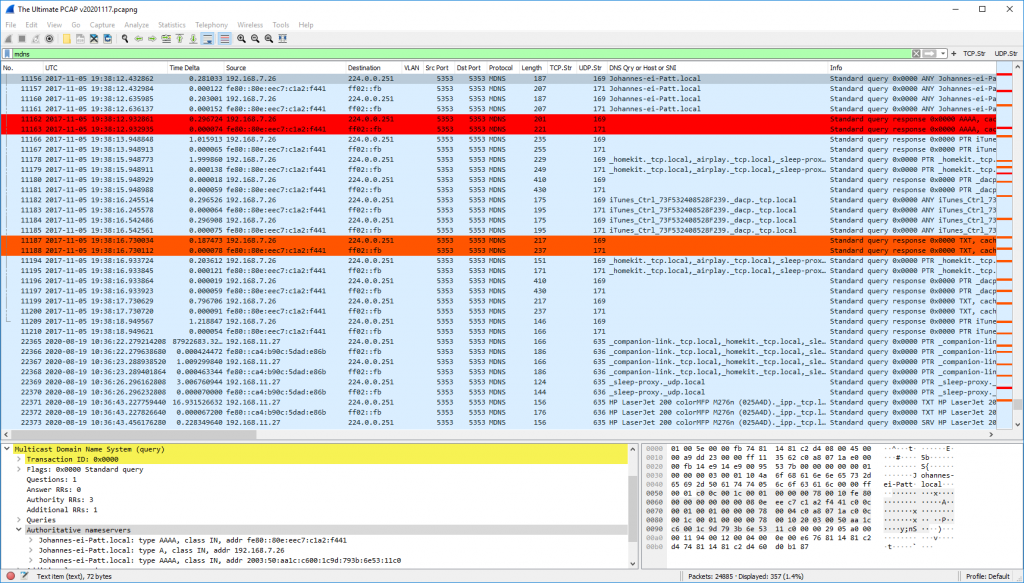Open the Telephony menu

[x=211, y=24]
